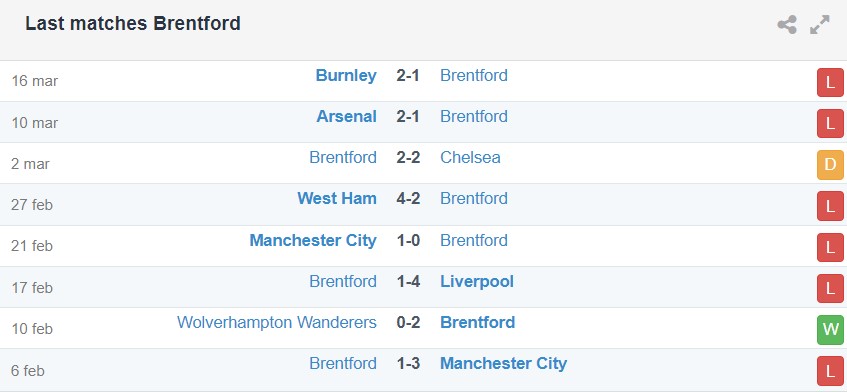The width and height of the screenshot is (847, 392).
Task: Open the Chelsea team link
Action: 470,157
